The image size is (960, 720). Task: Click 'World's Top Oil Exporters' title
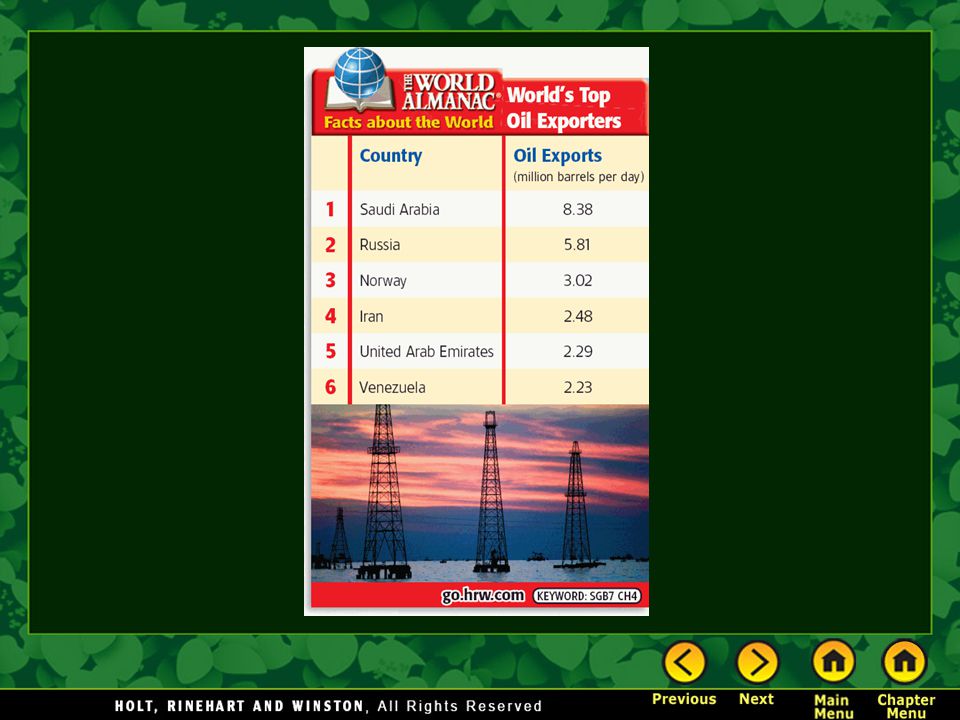coord(563,108)
